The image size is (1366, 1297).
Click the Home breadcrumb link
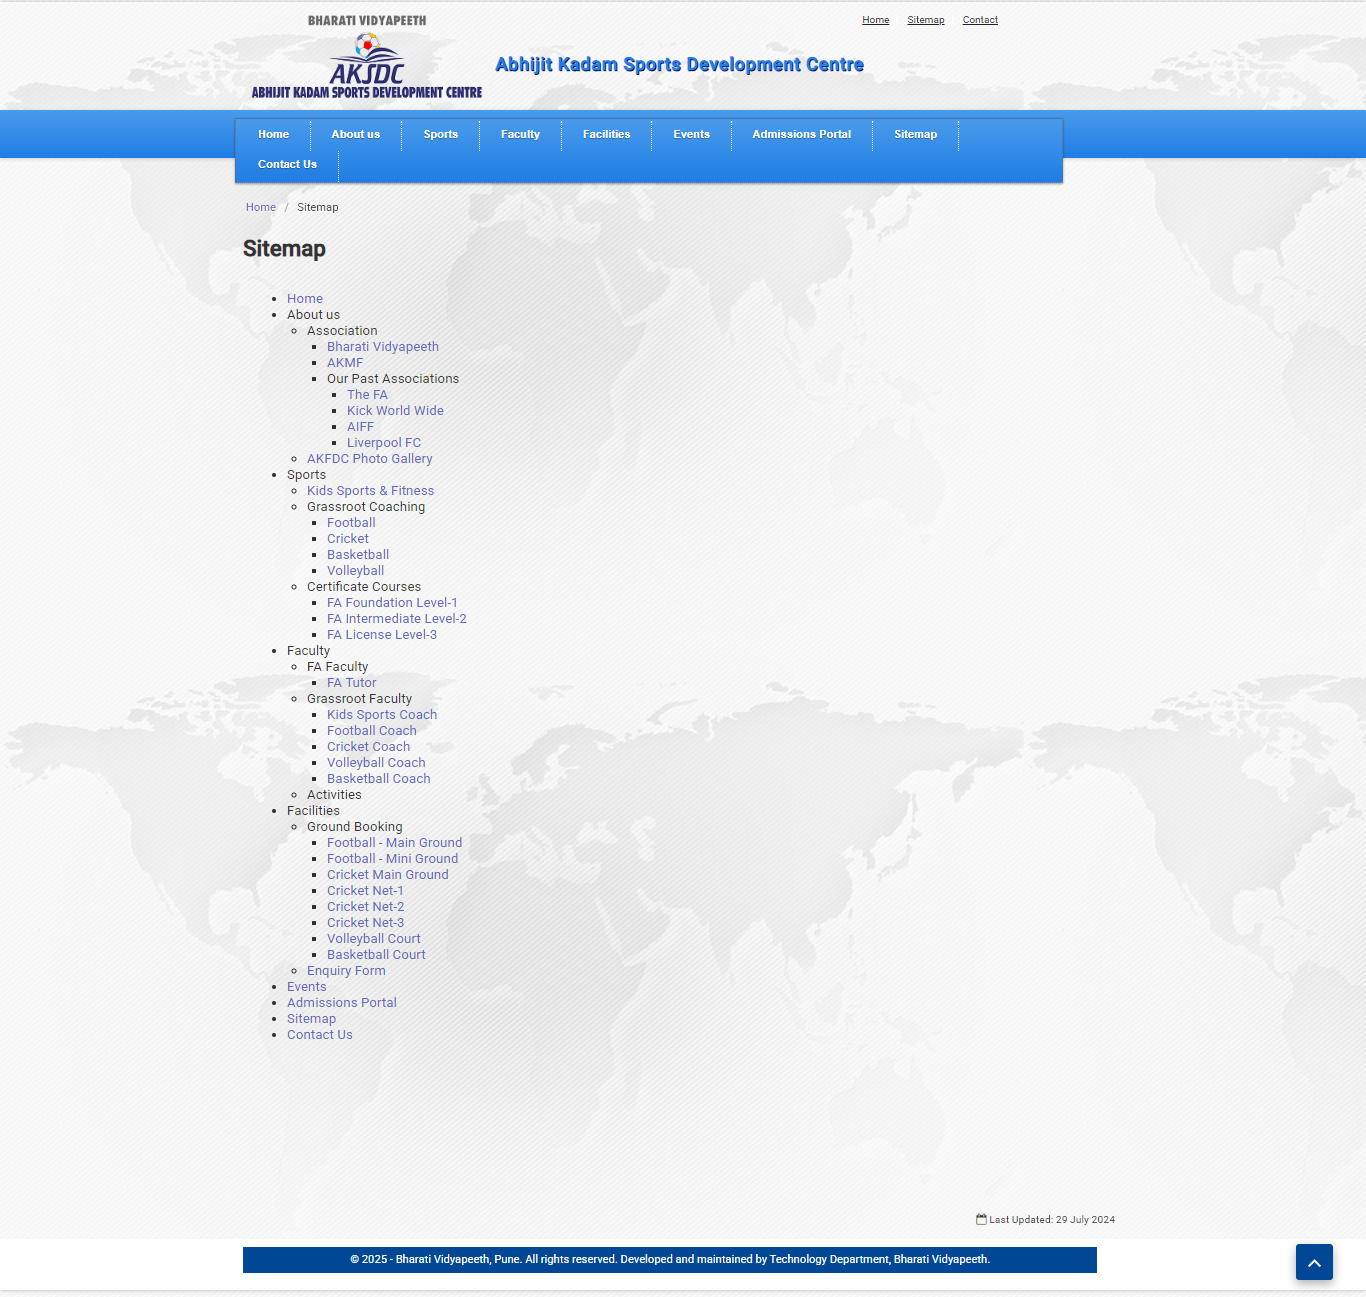pyautogui.click(x=261, y=207)
